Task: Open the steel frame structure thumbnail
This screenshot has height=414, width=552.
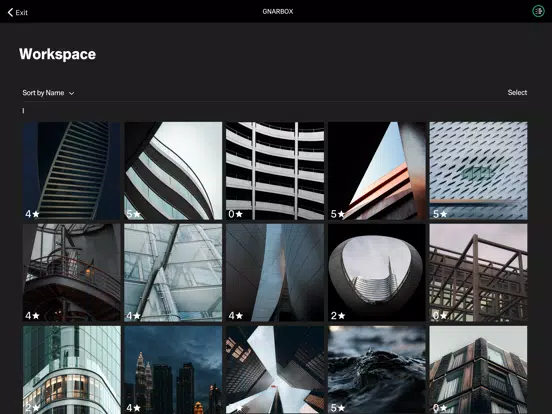Action: [x=478, y=272]
